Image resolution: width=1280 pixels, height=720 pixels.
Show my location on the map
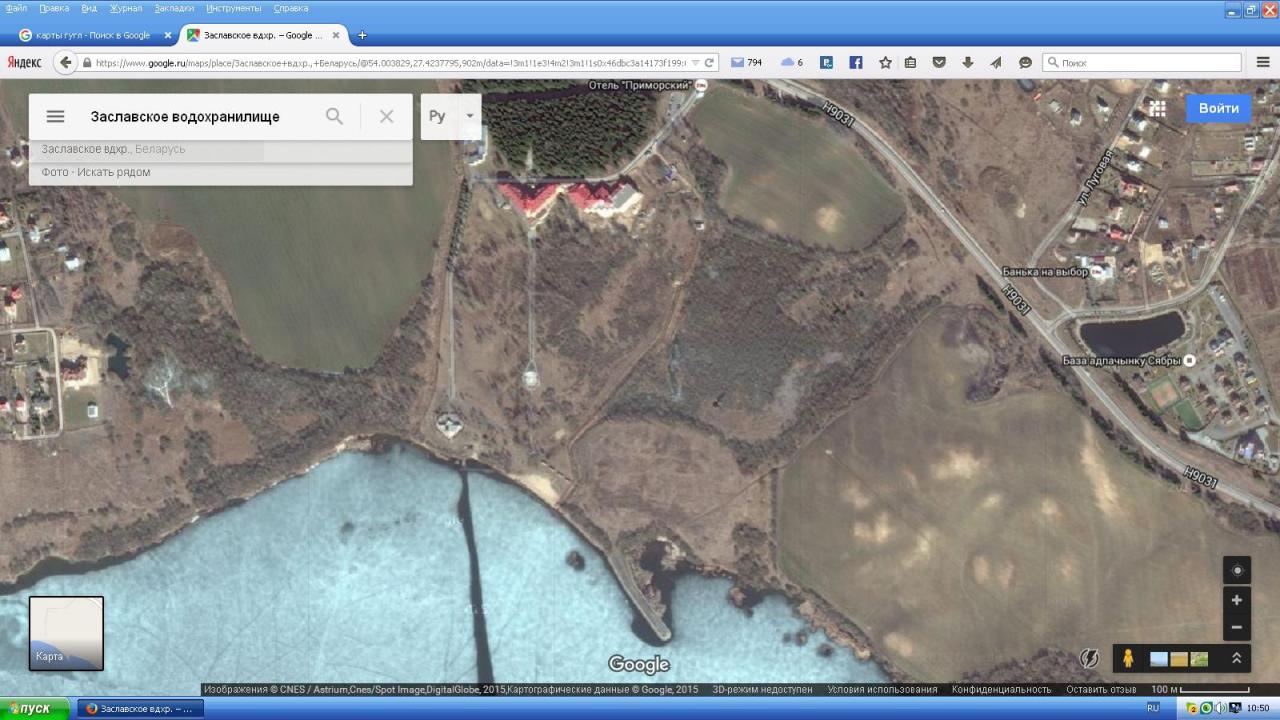(x=1237, y=570)
